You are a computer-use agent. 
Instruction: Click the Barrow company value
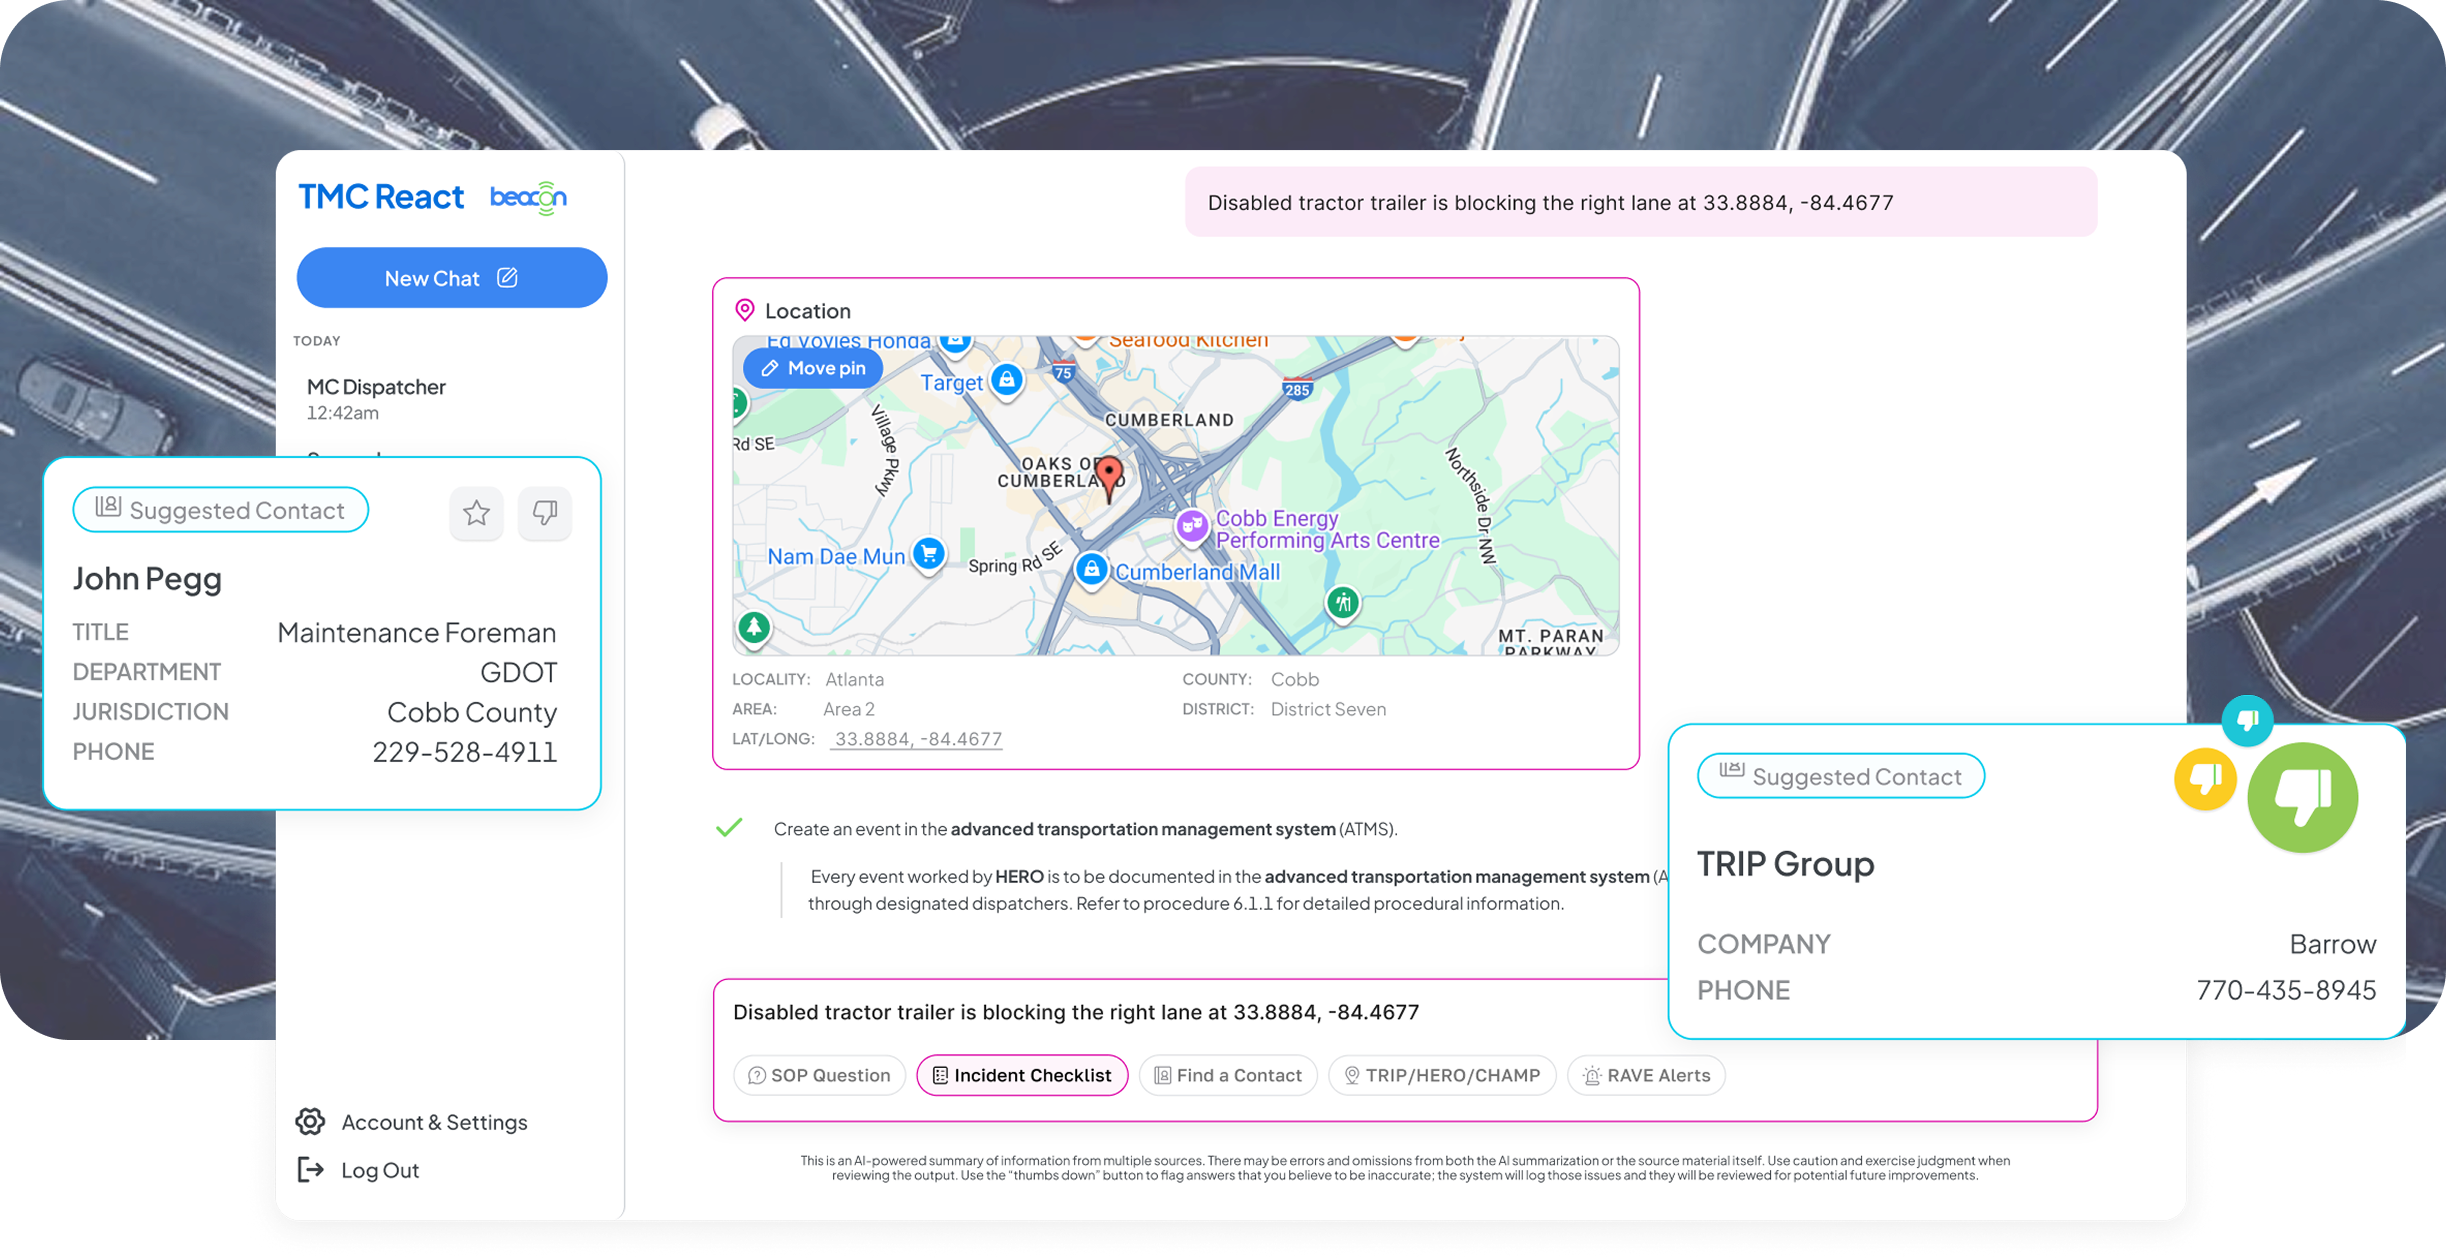point(2333,944)
